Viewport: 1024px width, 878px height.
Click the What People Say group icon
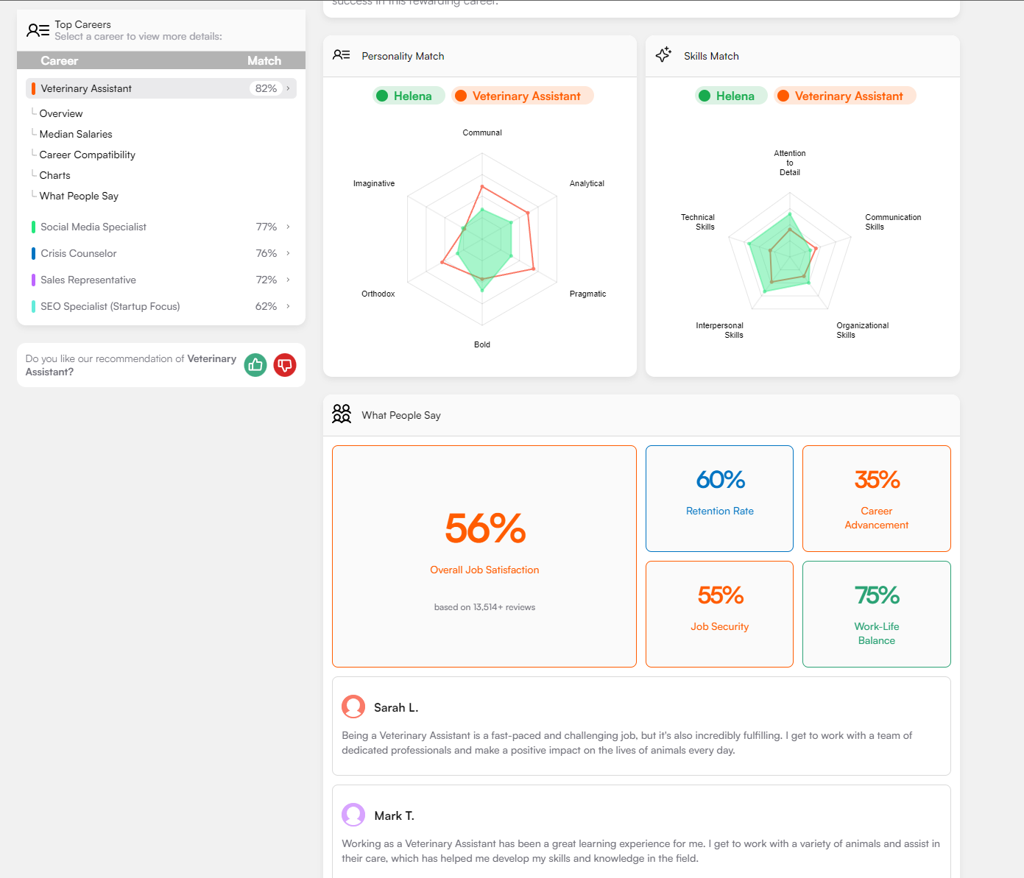[x=341, y=414]
